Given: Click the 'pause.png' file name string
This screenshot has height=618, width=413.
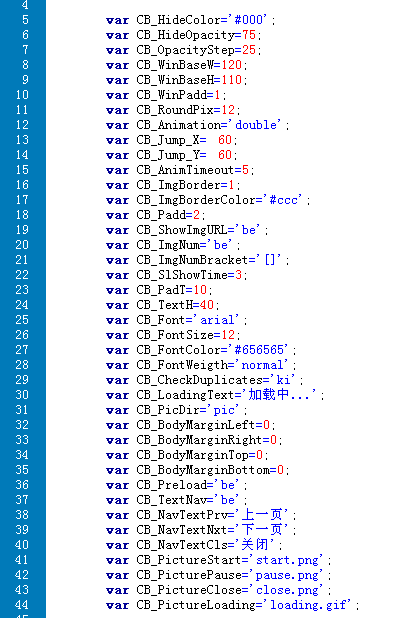Looking at the screenshot, I should (x=287, y=575).
